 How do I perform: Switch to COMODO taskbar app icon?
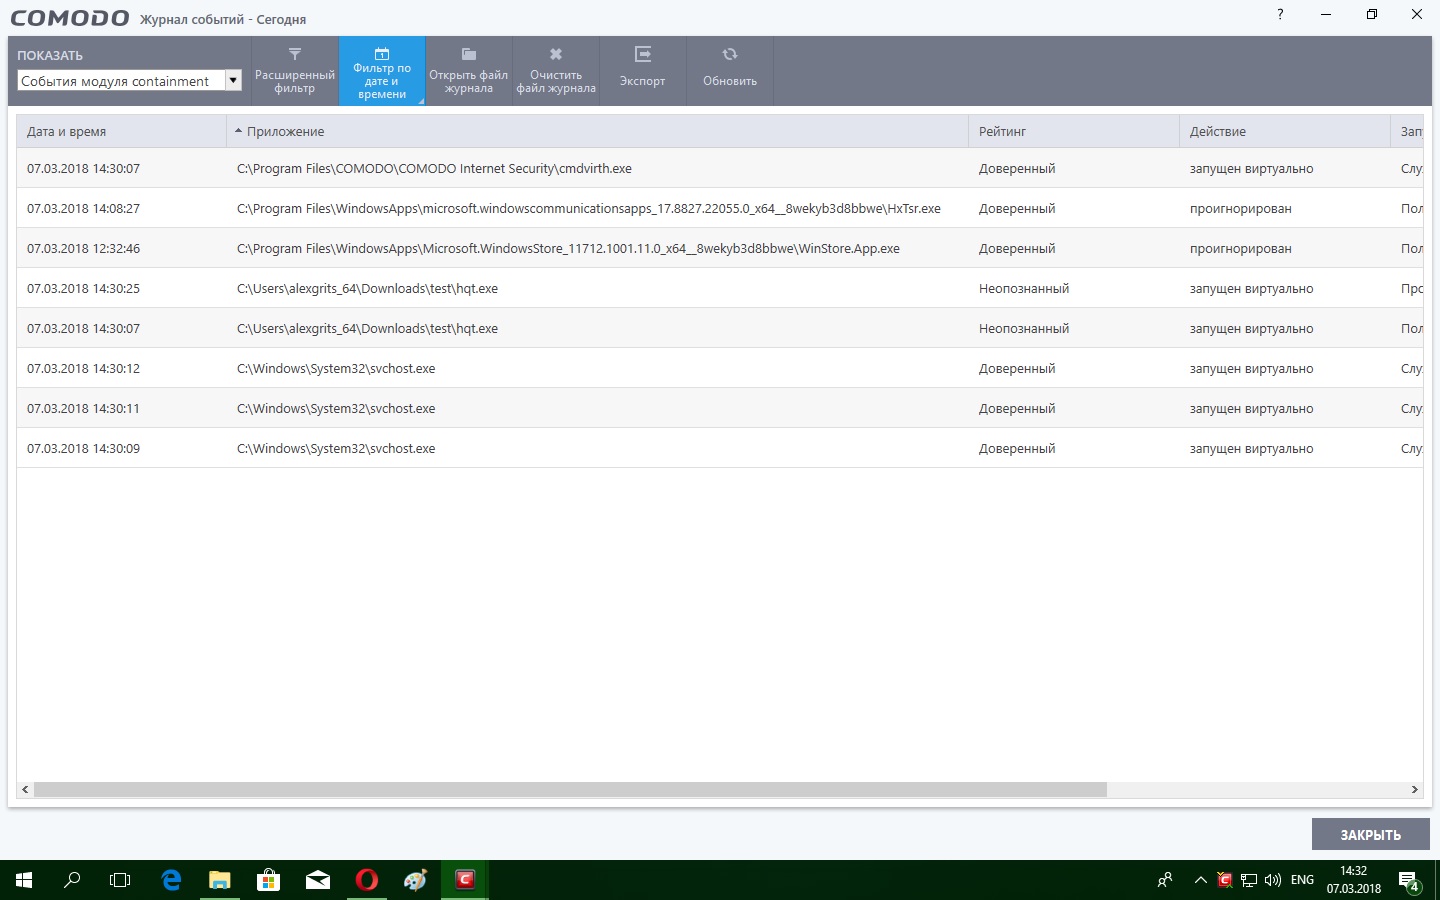(464, 880)
